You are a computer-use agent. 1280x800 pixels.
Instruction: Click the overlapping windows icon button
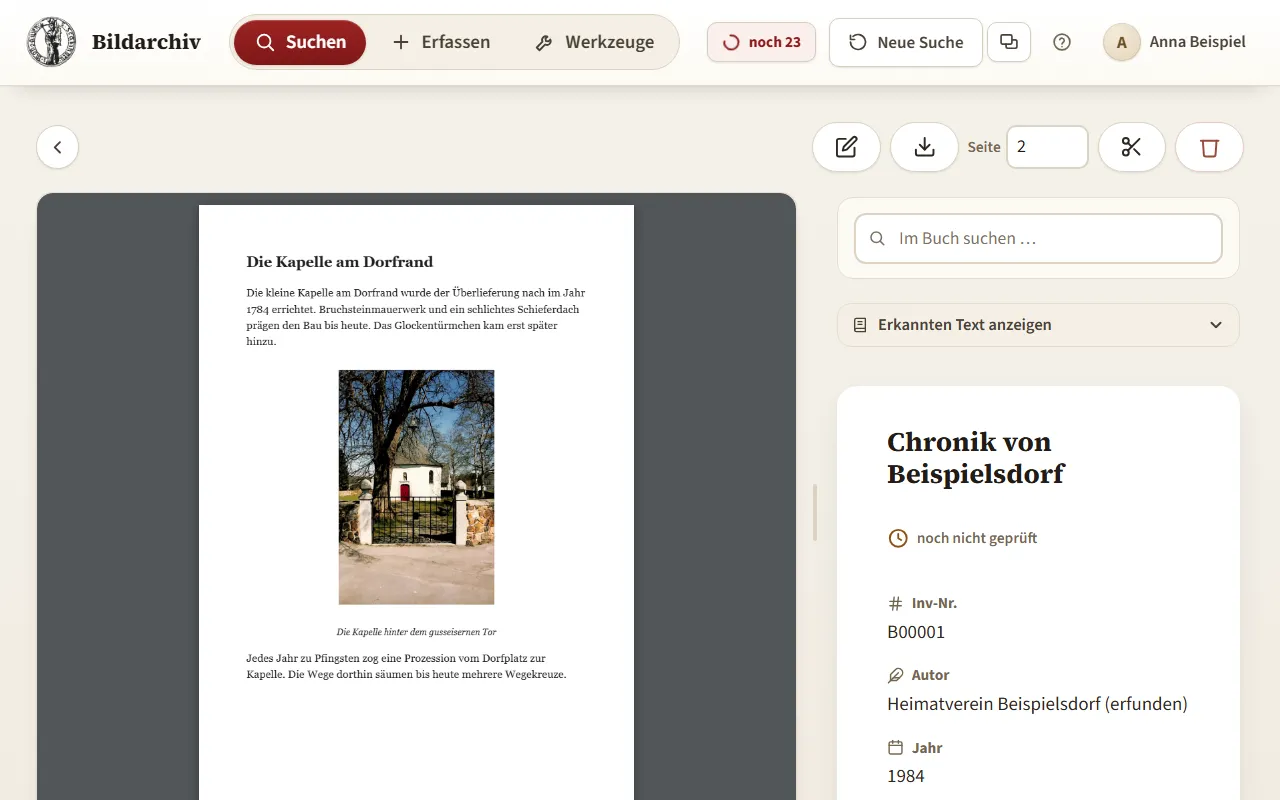tap(1009, 42)
